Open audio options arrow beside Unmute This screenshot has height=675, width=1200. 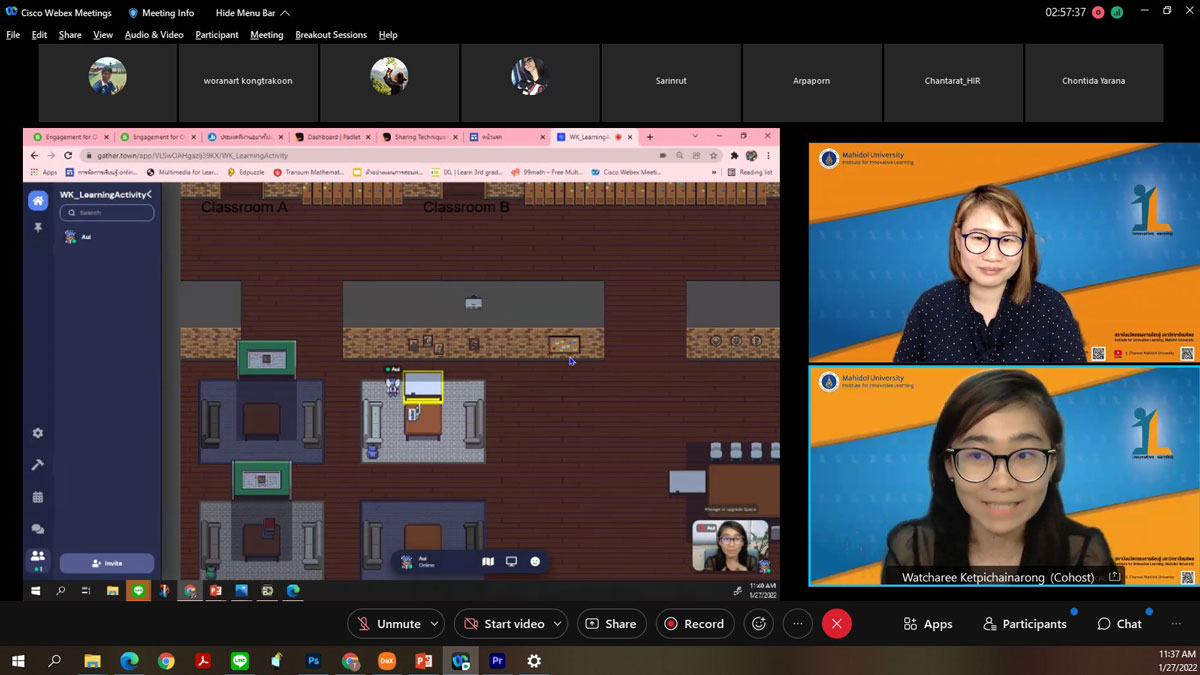[435, 624]
